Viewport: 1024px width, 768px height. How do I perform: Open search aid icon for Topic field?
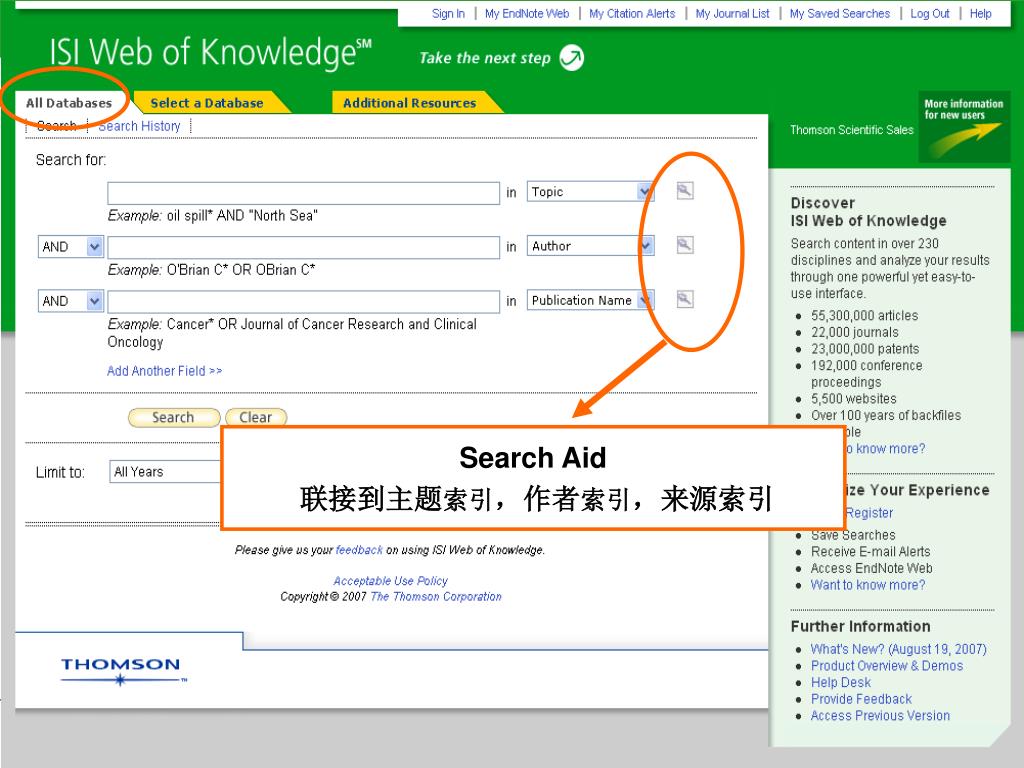point(684,191)
